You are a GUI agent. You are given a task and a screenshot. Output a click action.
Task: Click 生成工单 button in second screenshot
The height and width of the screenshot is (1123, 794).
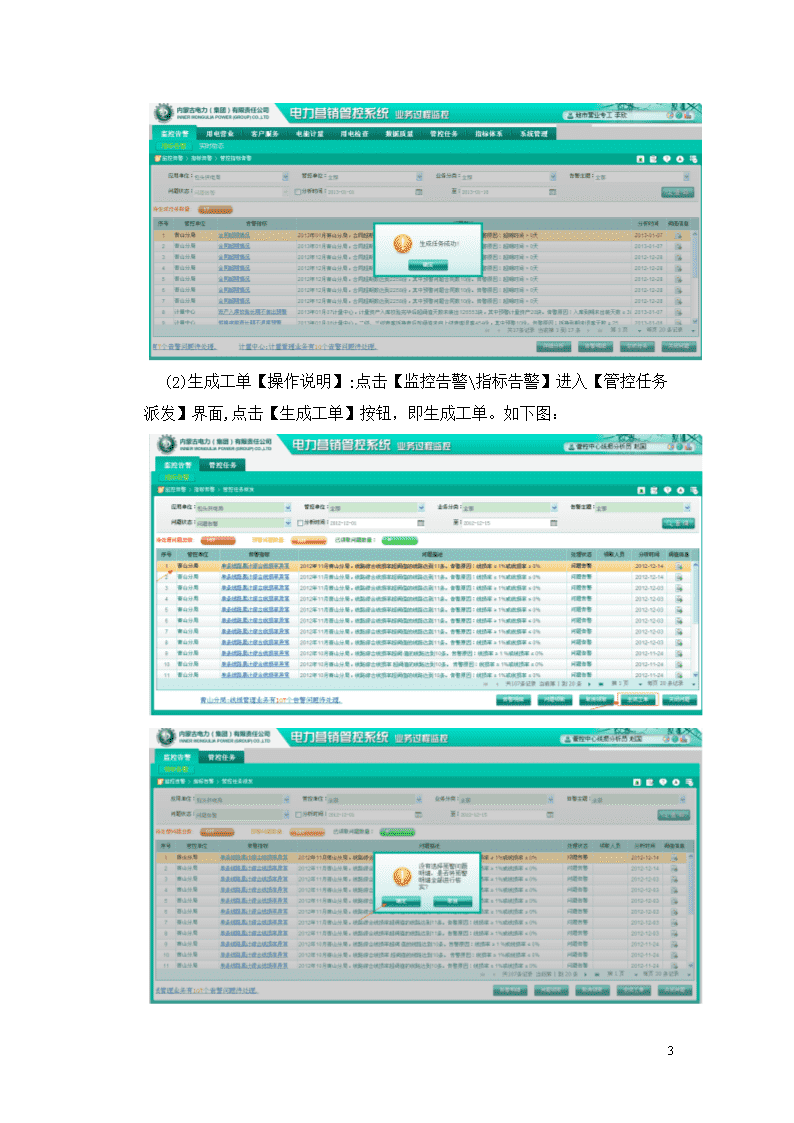pos(637,700)
